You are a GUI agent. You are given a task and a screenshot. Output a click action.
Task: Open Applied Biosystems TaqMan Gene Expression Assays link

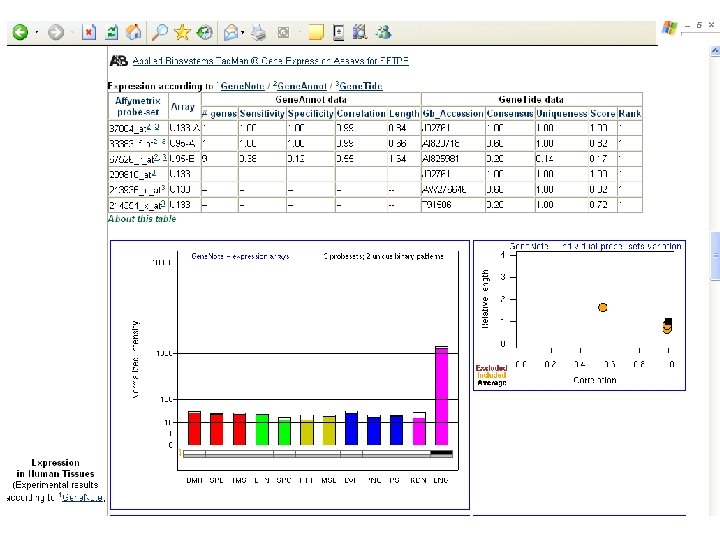[x=270, y=61]
